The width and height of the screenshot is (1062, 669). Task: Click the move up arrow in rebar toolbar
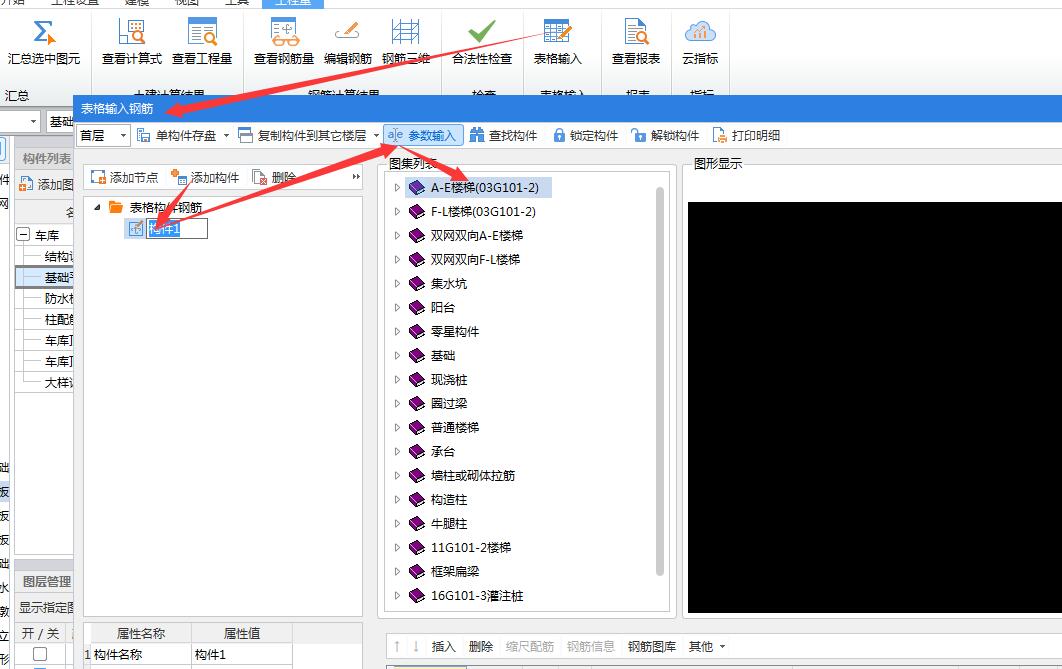point(397,647)
